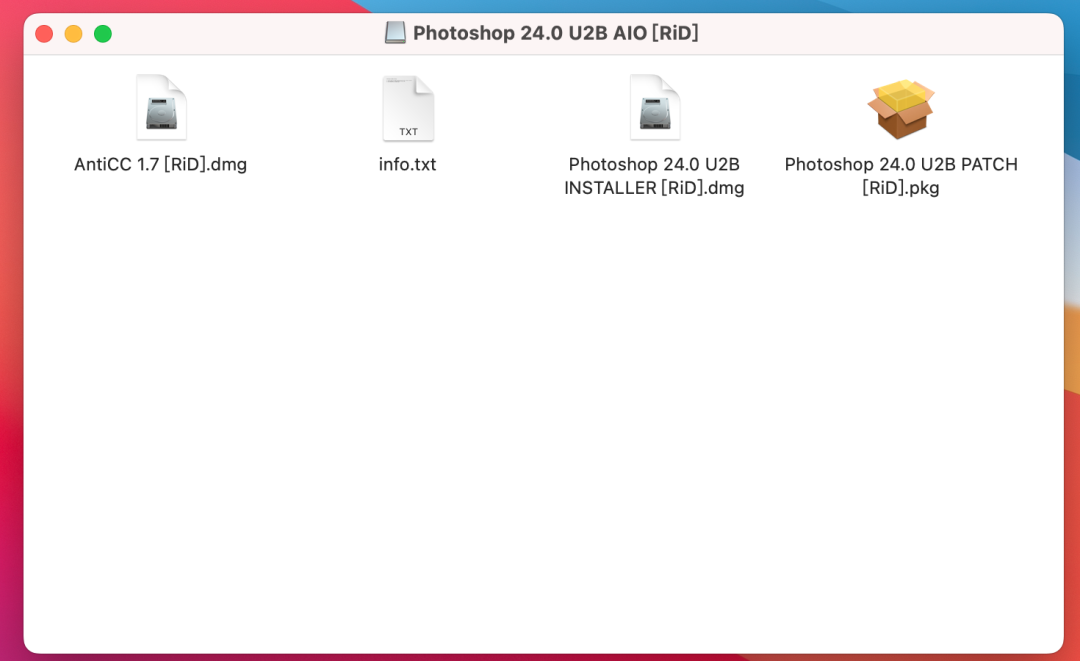Click the TXT badge on info.txt icon
Screen dimensions: 1080x661
point(408,132)
